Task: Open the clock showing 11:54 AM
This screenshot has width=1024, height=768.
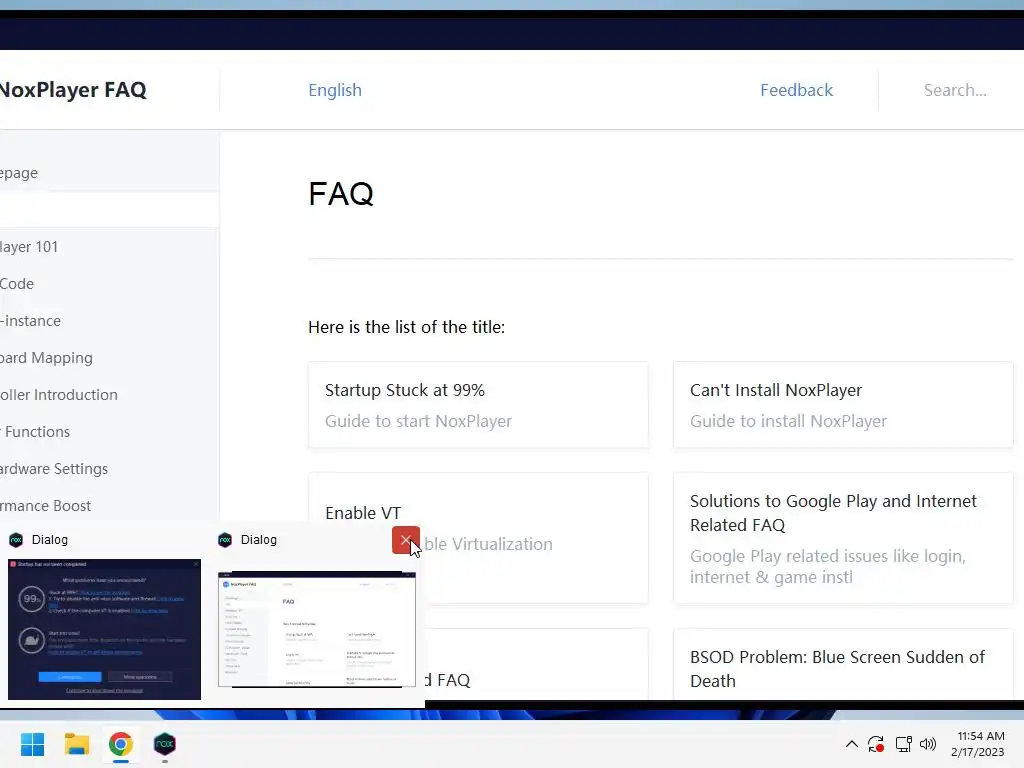Action: pyautogui.click(x=978, y=744)
